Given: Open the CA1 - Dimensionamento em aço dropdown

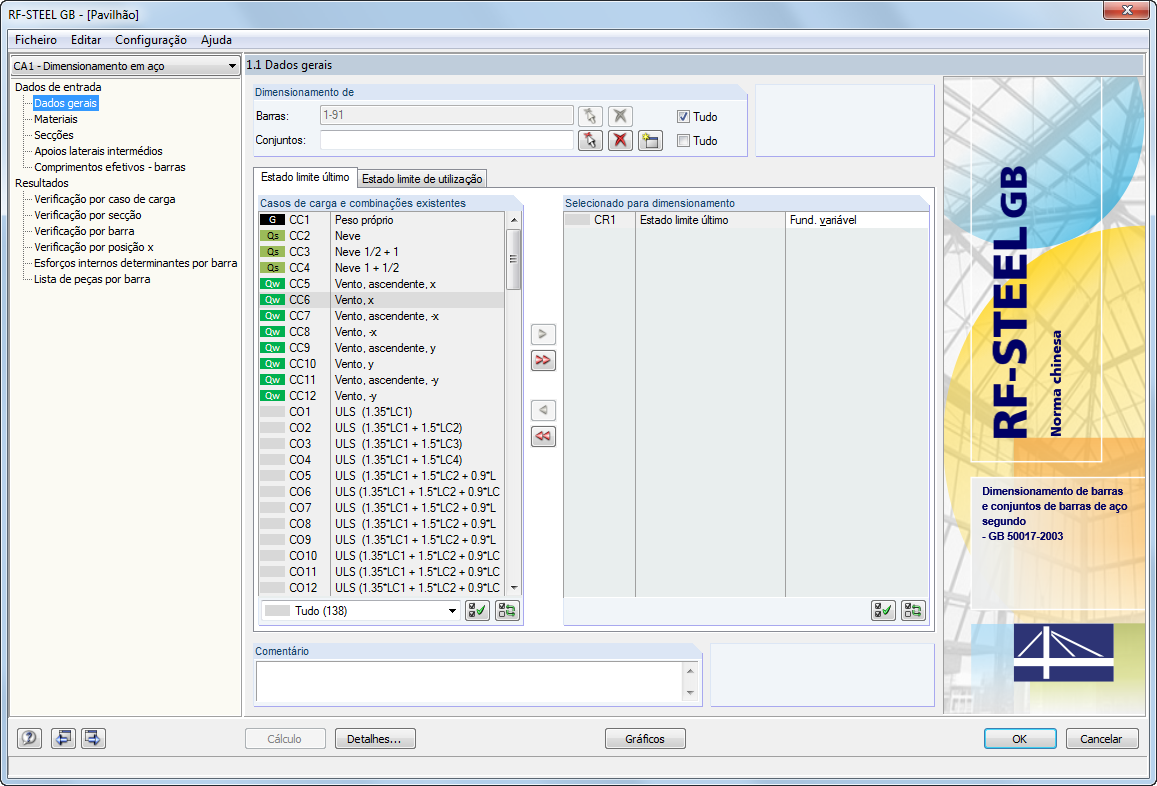Looking at the screenshot, I should [x=125, y=66].
